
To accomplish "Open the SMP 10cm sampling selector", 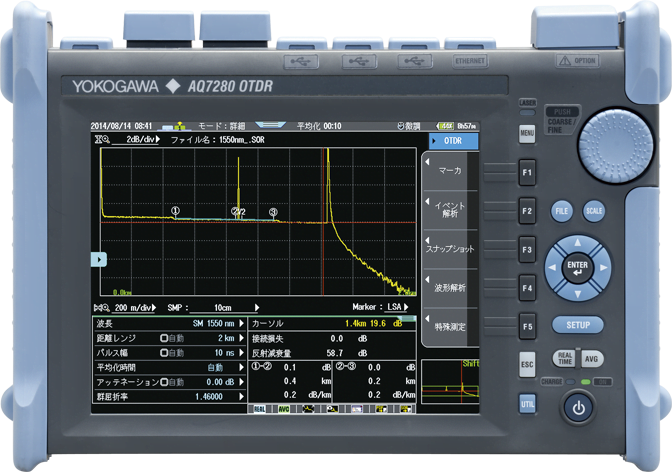I will 225,308.
